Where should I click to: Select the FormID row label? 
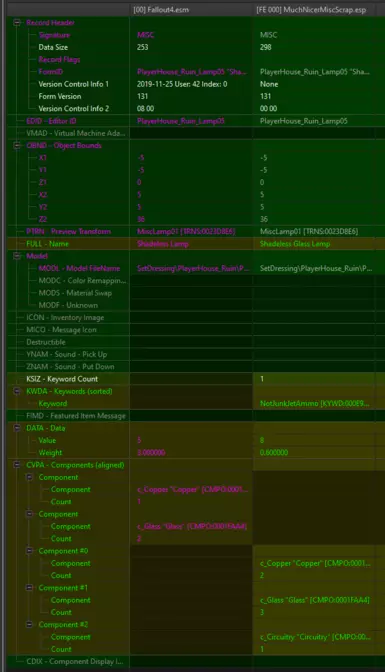tap(50, 72)
